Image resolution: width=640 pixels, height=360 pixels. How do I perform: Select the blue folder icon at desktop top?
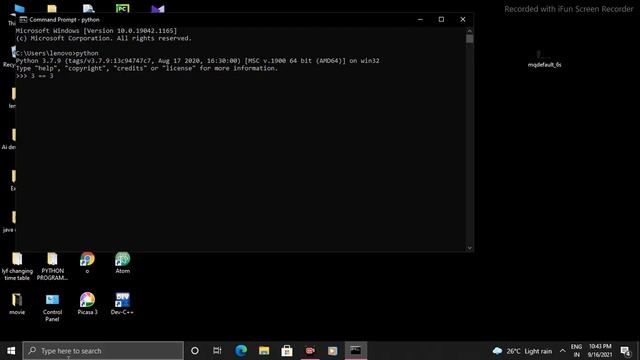tap(19, 8)
